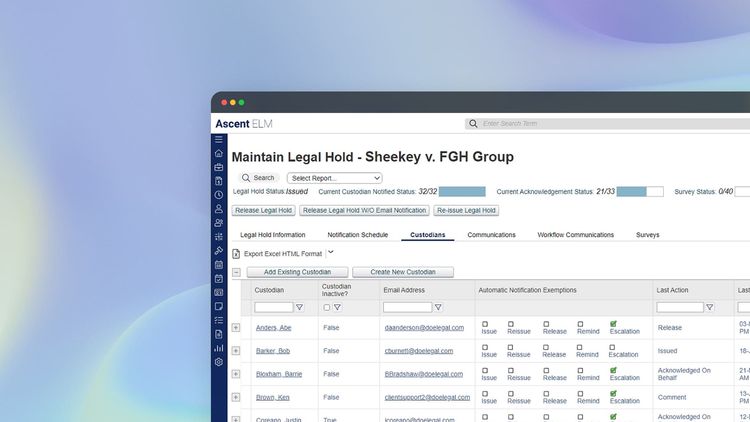Viewport: 750px width, 422px height.
Task: Click Acknowledgement Status progress bar
Action: (x=640, y=191)
